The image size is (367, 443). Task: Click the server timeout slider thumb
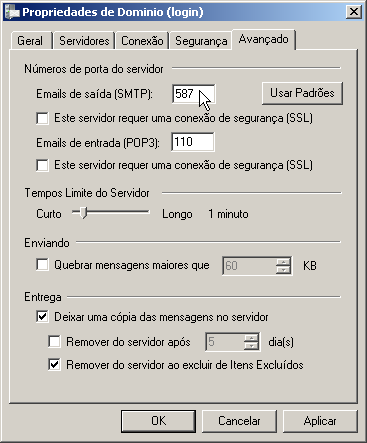pyautogui.click(x=84, y=212)
